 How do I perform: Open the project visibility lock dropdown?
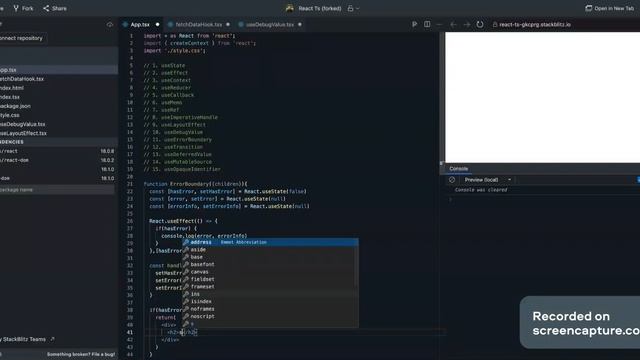(x=353, y=8)
